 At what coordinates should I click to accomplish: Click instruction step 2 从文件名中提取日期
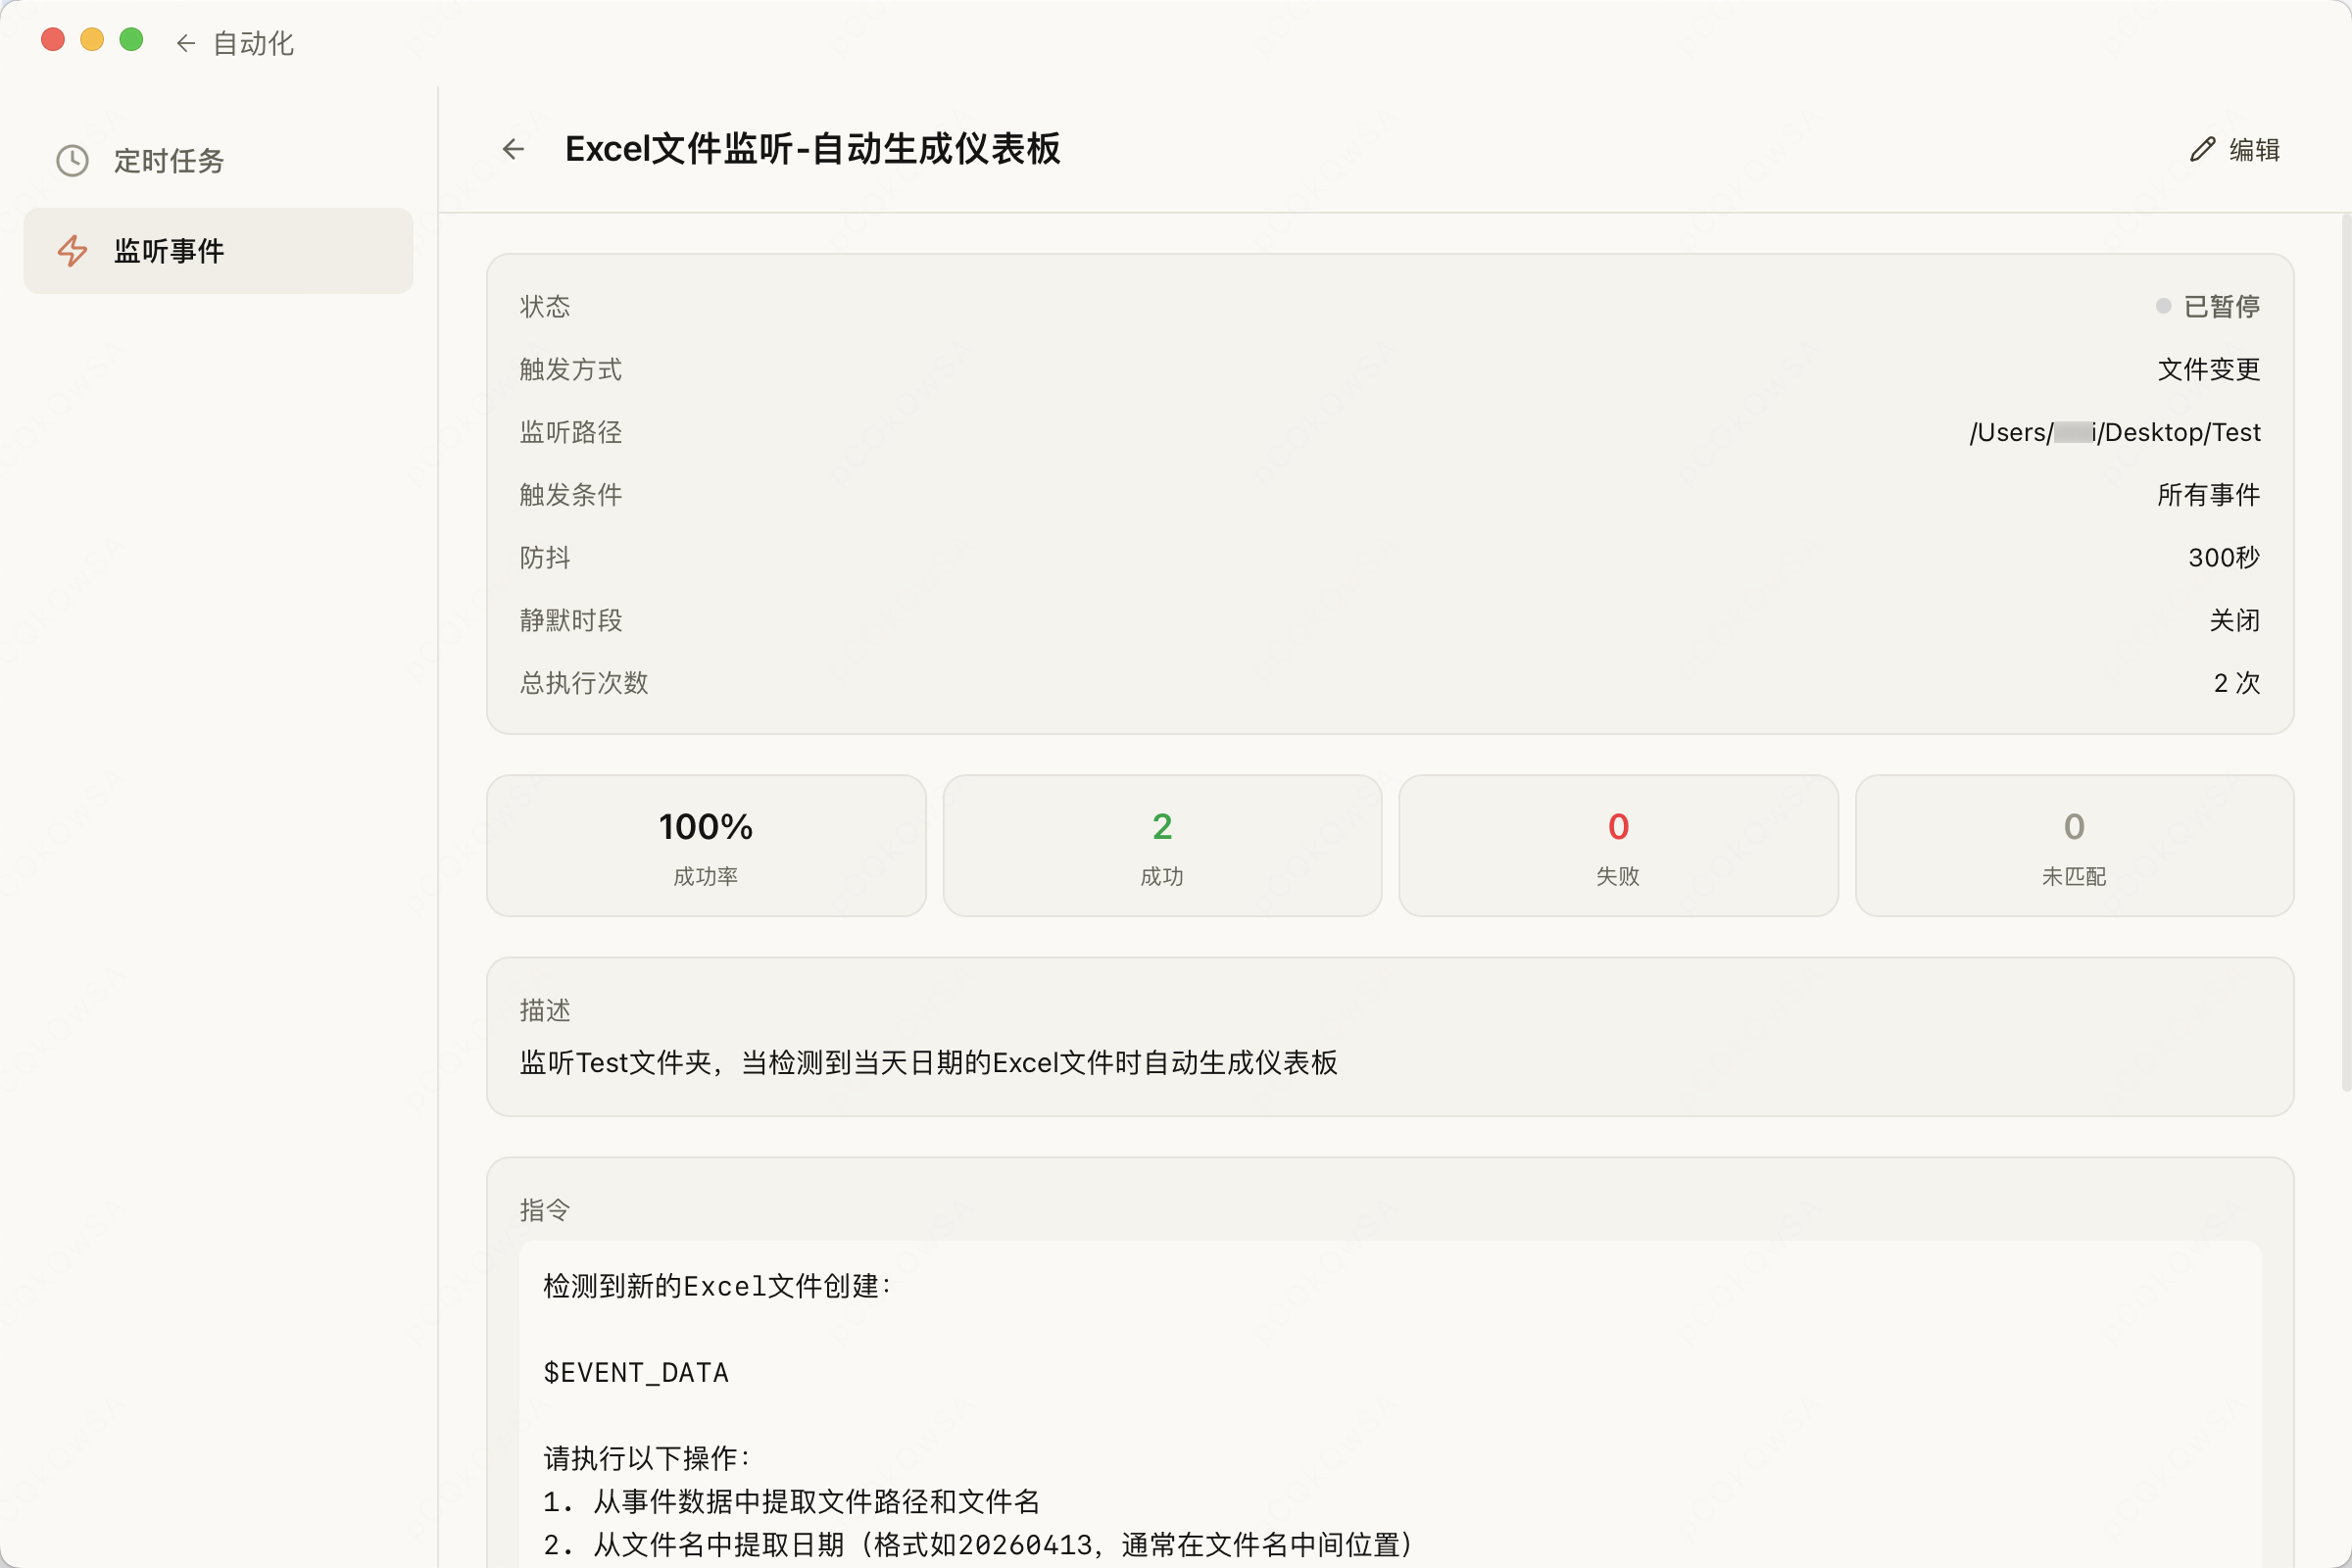pyautogui.click(x=979, y=1544)
